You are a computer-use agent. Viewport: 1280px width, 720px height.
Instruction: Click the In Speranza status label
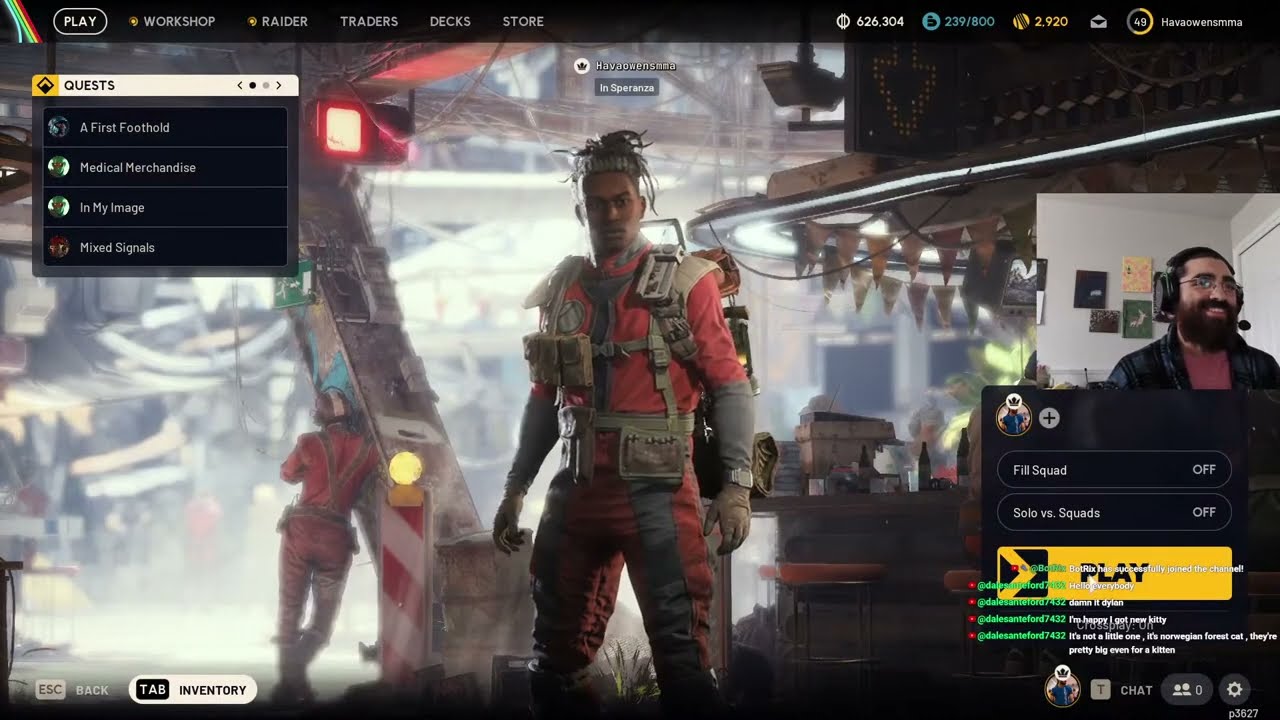(x=627, y=88)
